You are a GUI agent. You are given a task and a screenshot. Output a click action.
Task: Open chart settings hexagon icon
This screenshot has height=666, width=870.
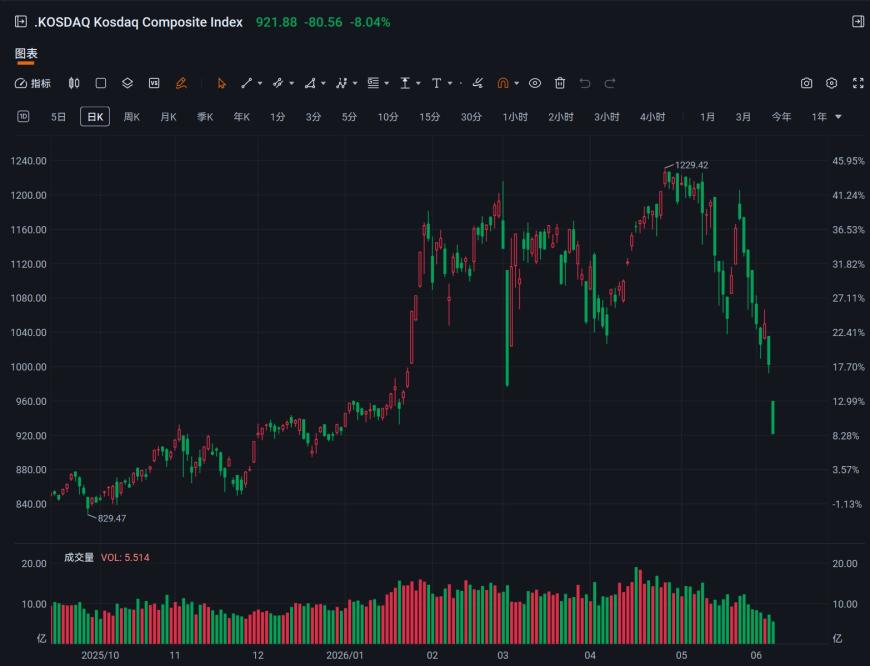pos(831,83)
